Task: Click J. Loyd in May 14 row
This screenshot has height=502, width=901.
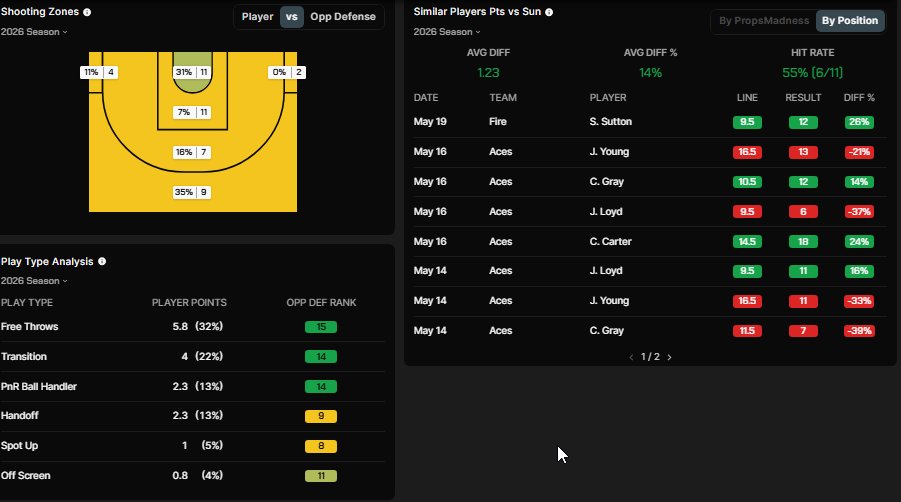Action: (606, 271)
